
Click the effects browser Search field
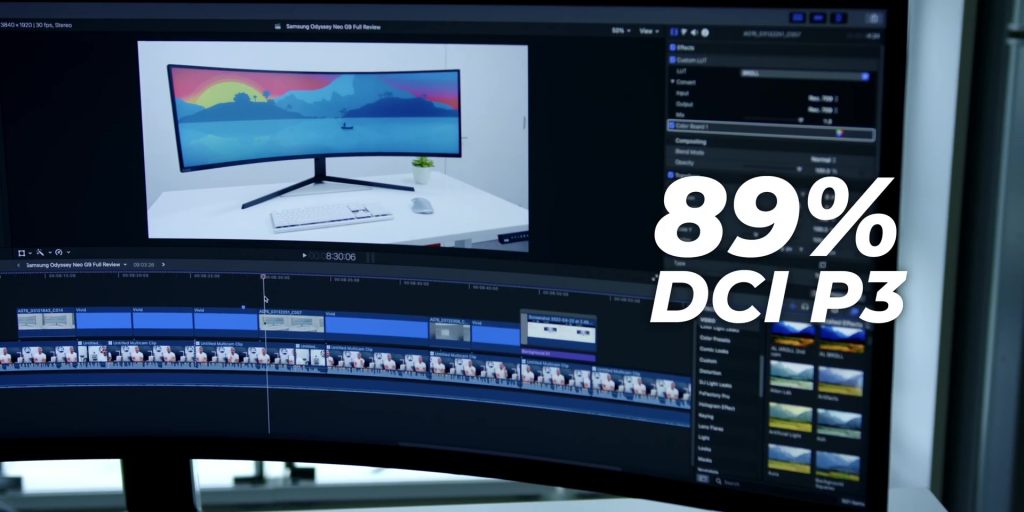[732, 483]
